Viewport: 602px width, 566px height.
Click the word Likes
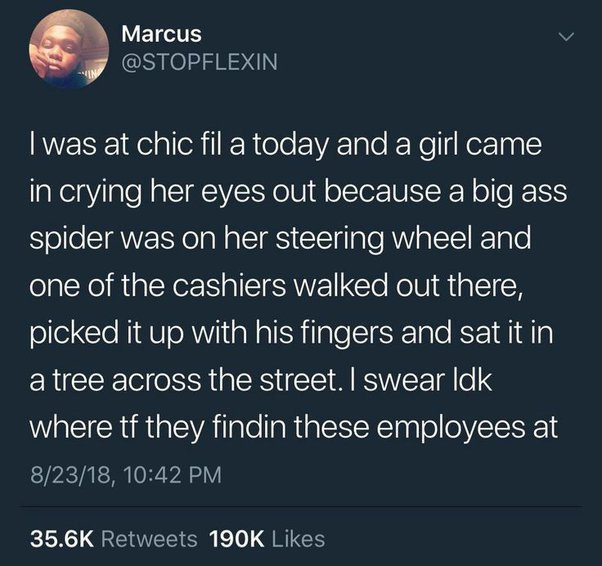coord(298,538)
